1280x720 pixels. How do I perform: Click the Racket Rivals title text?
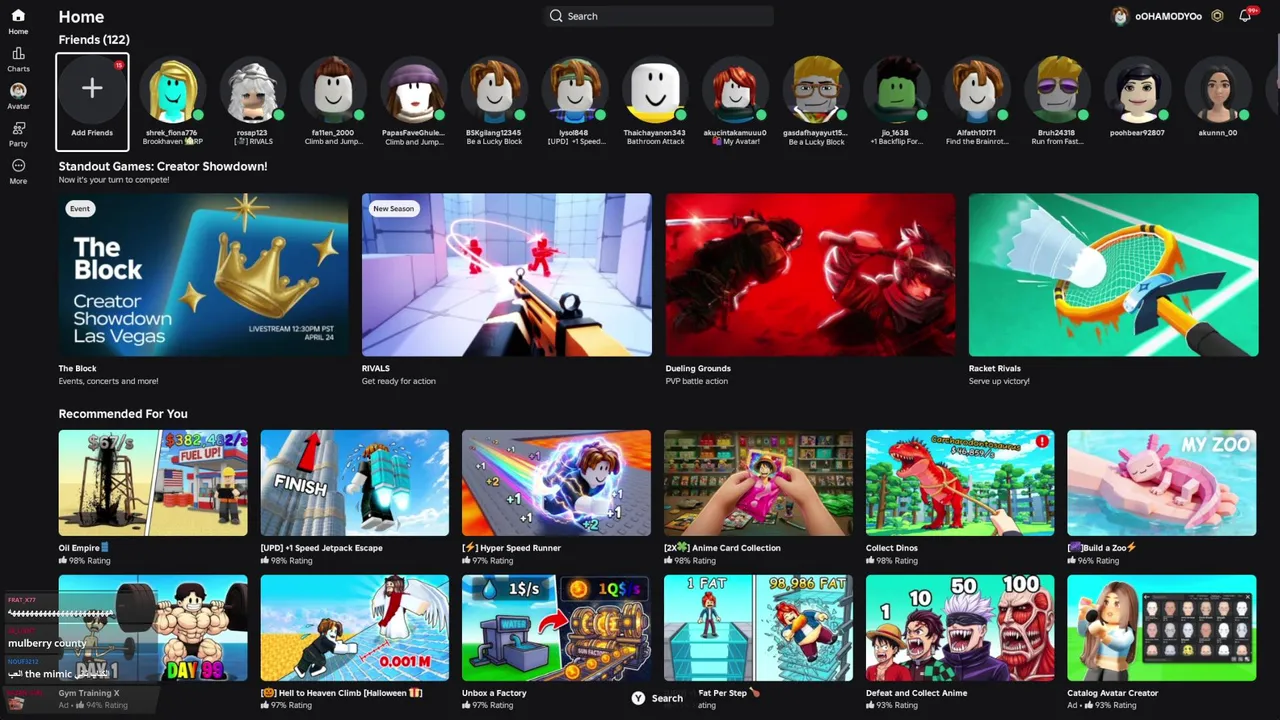click(995, 369)
